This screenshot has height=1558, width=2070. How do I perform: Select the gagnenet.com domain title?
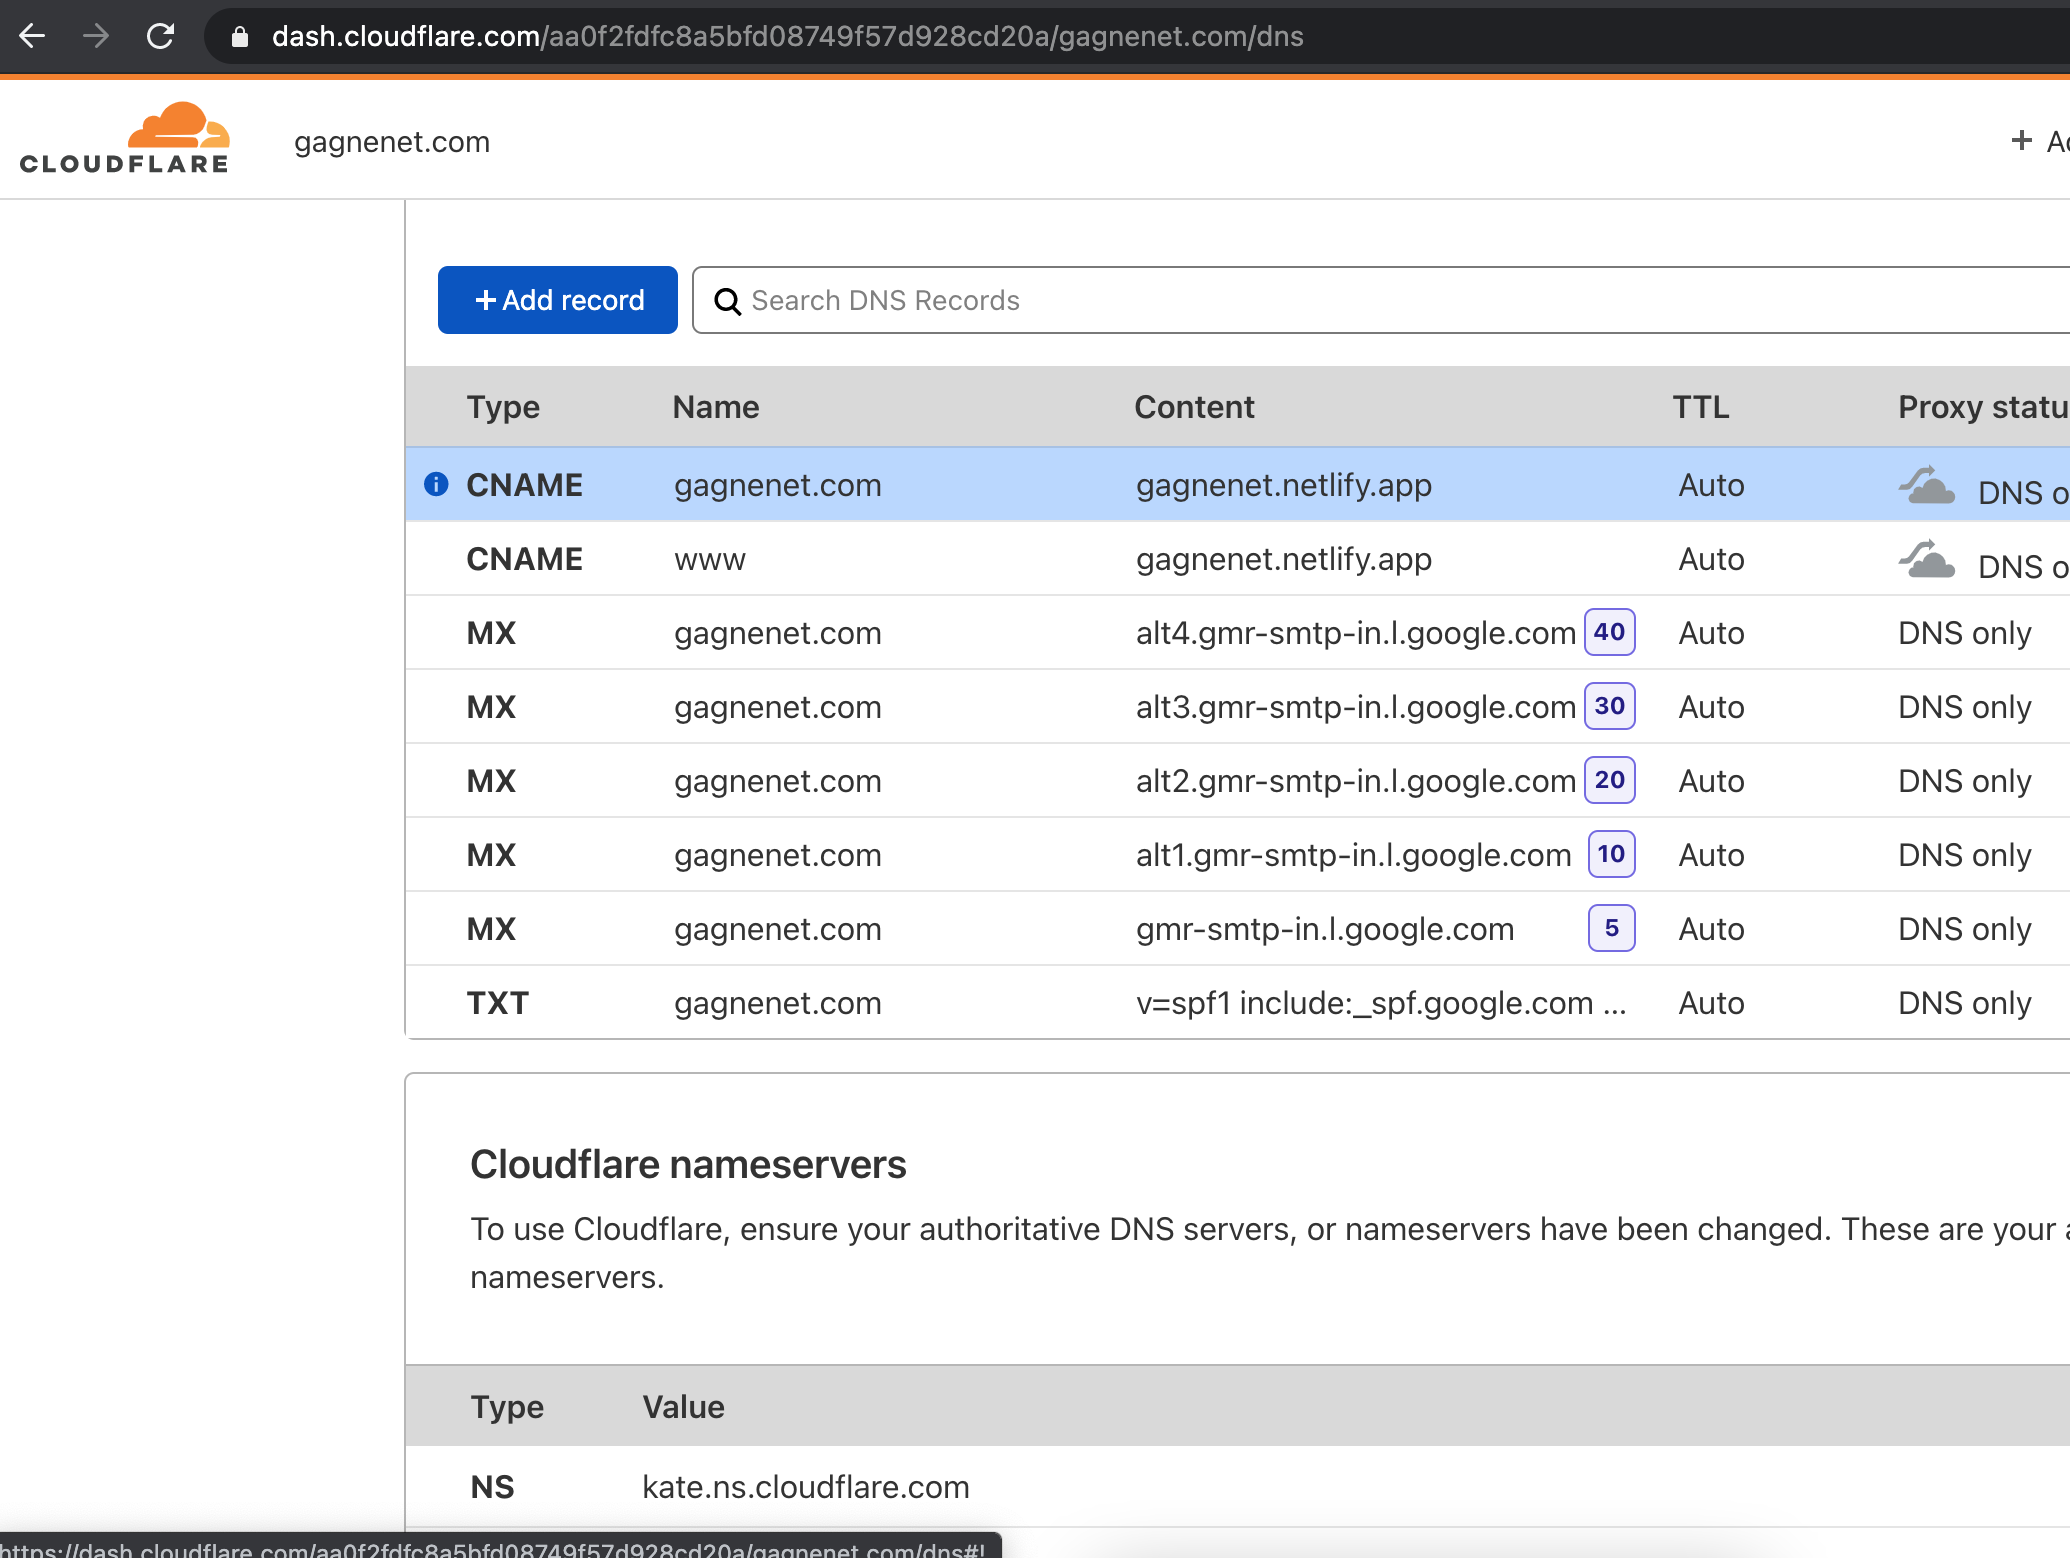[392, 142]
